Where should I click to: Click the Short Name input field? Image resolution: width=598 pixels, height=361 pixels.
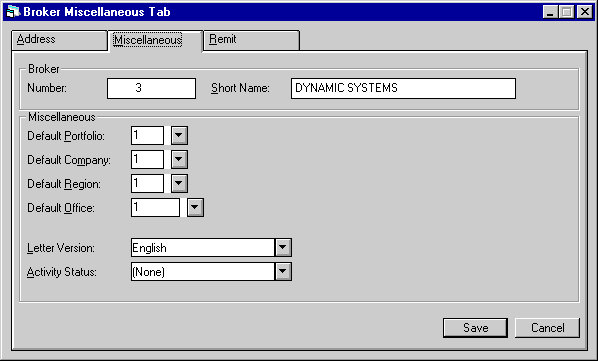(x=403, y=88)
